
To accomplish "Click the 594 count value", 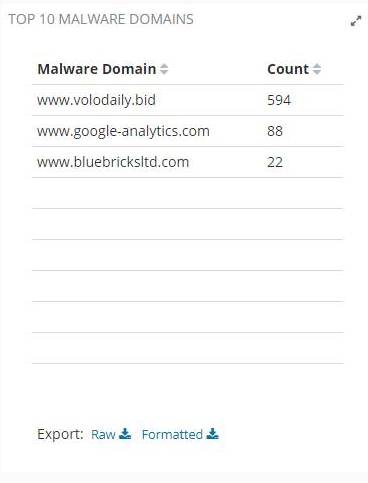I will (x=279, y=100).
